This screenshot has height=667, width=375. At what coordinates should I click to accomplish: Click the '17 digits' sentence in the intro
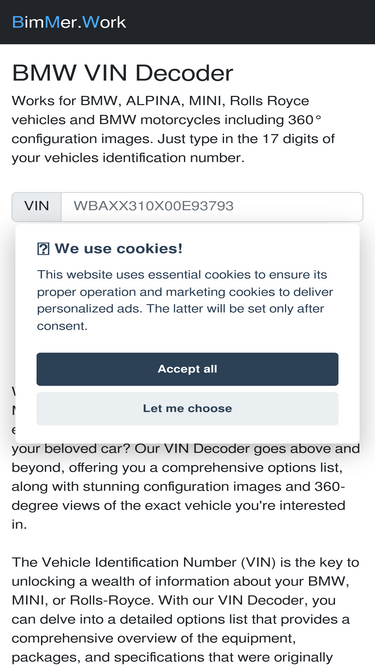[173, 139]
